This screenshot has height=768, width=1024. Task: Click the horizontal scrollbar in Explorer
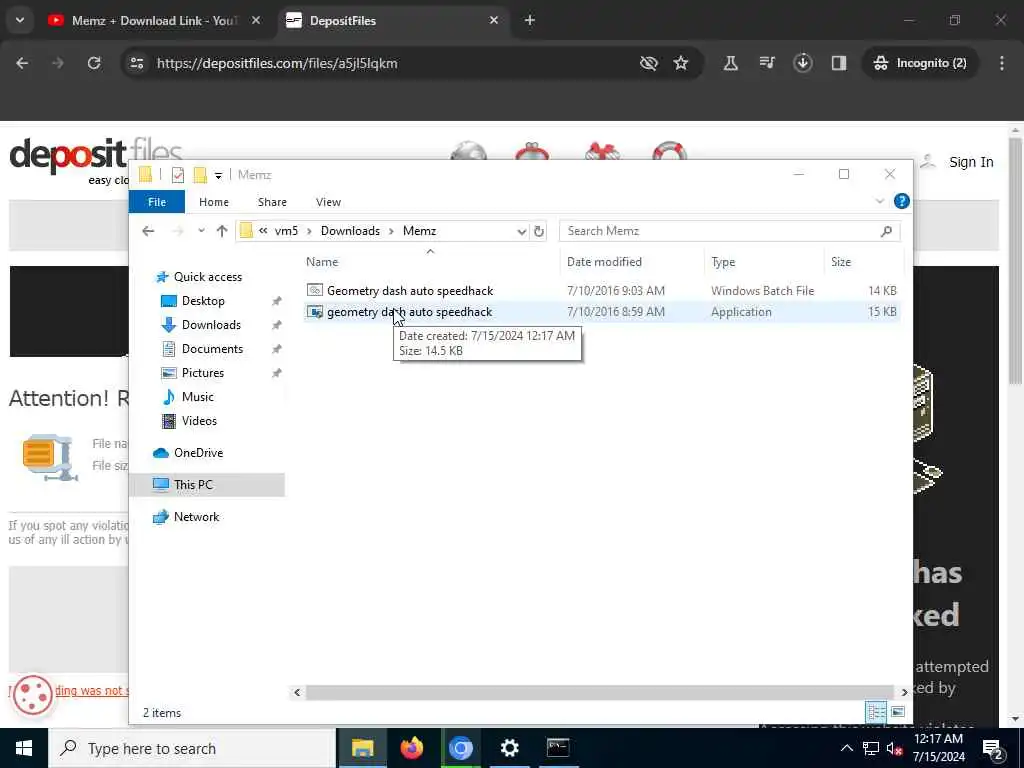pos(600,692)
